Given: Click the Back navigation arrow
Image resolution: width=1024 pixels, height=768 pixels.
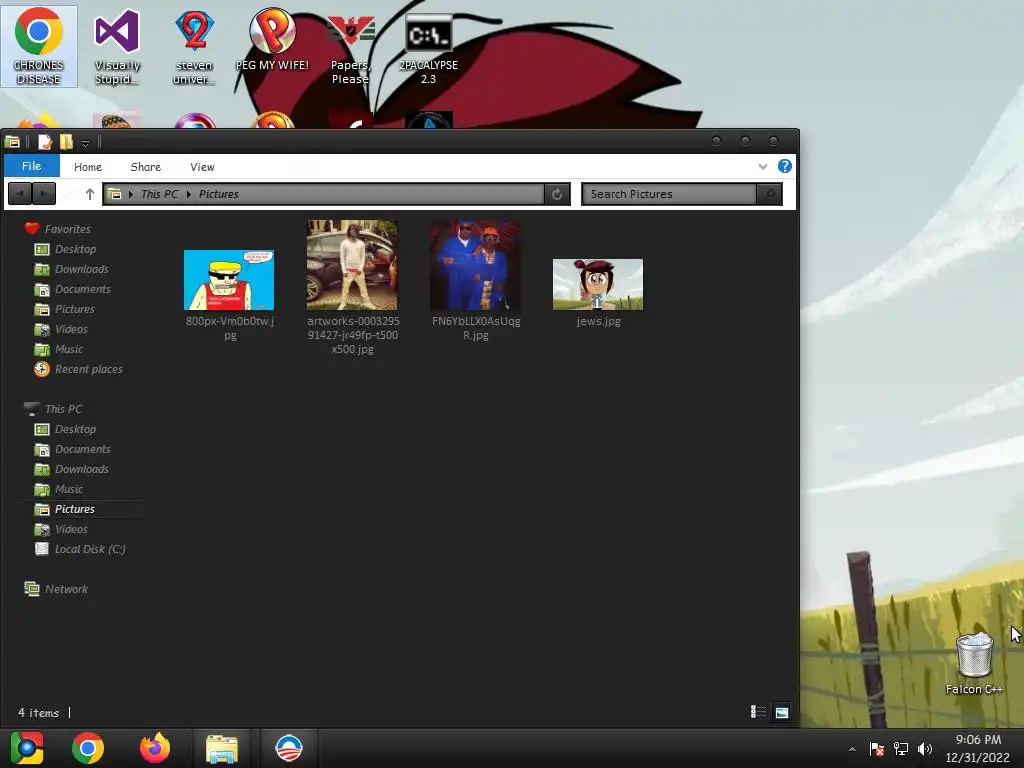Looking at the screenshot, I should tap(20, 194).
